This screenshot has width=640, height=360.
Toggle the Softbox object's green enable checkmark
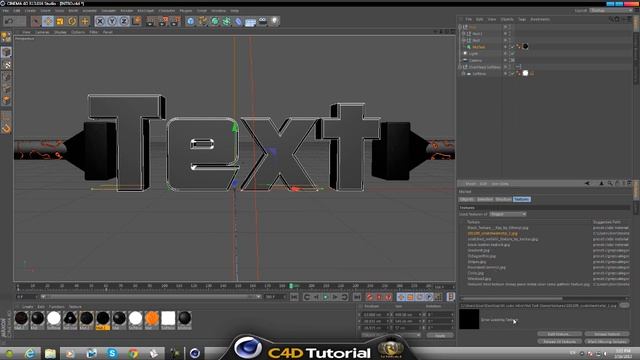(x=512, y=73)
